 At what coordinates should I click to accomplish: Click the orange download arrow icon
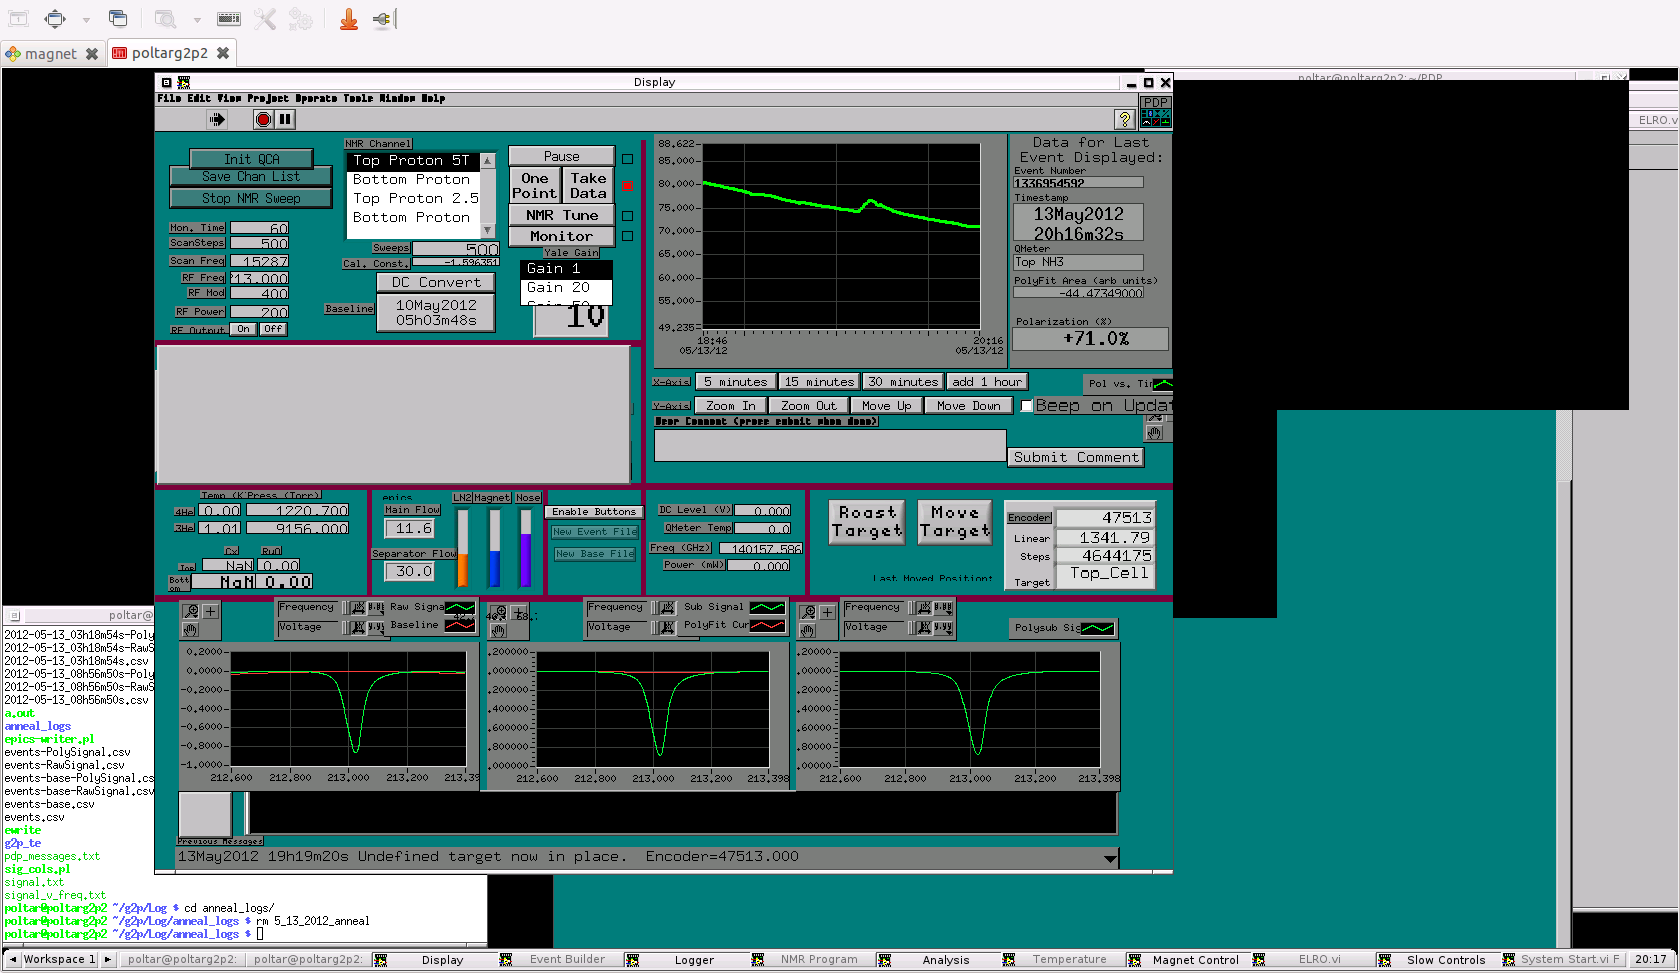[x=349, y=18]
